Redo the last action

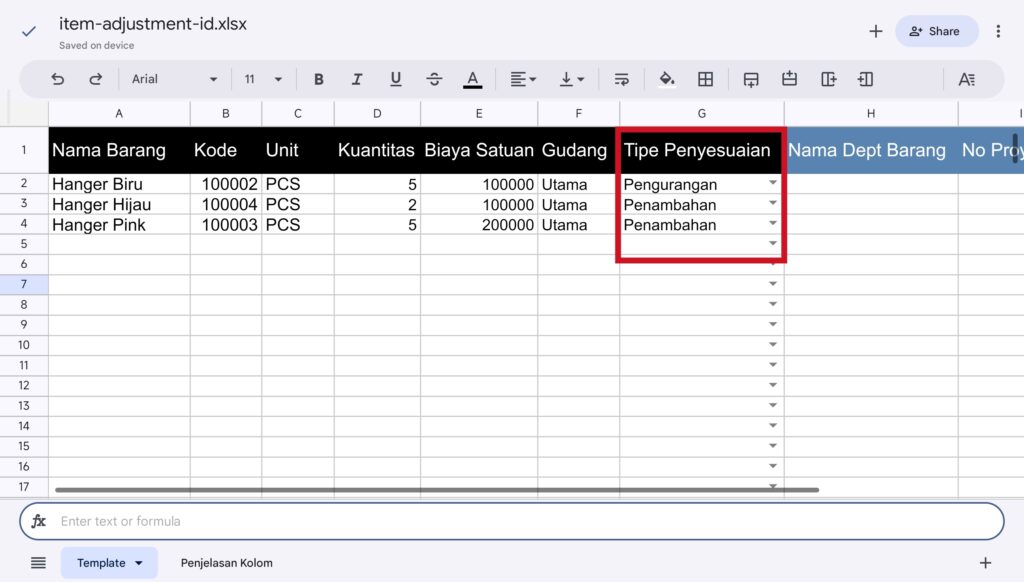(95, 79)
